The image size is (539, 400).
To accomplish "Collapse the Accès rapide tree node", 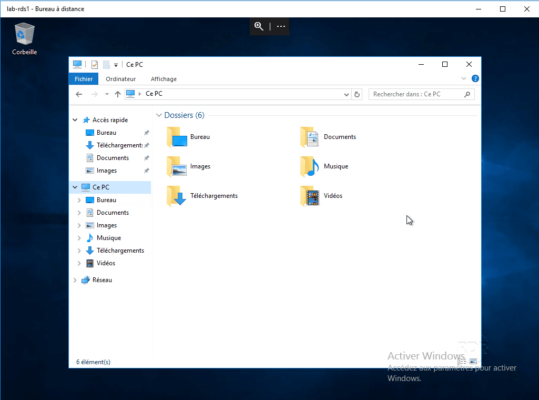I will tap(75, 120).
